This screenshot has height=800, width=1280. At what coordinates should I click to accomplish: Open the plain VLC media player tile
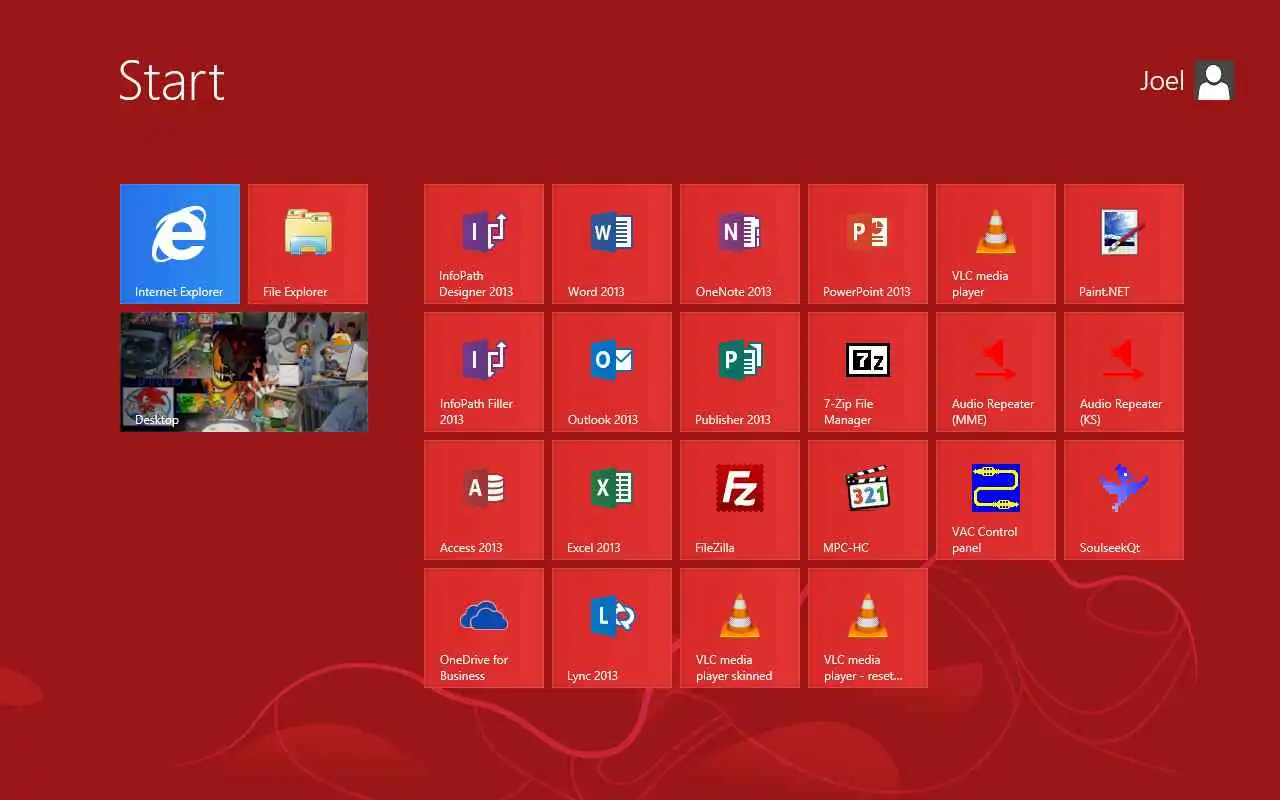pyautogui.click(x=996, y=244)
